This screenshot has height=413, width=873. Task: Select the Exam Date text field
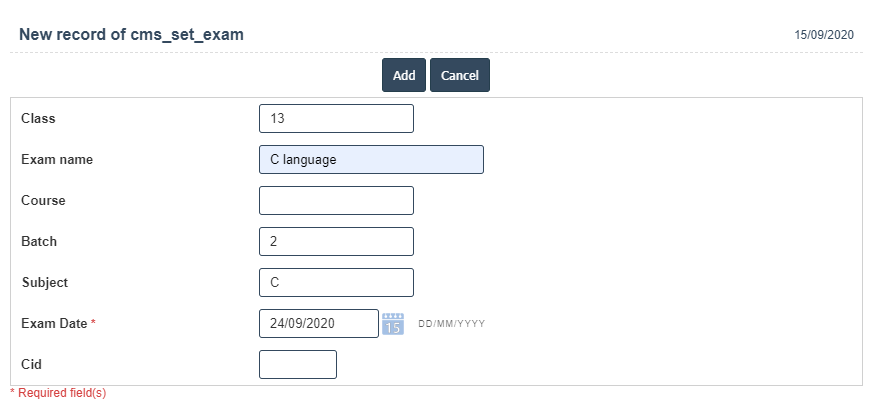(x=319, y=324)
